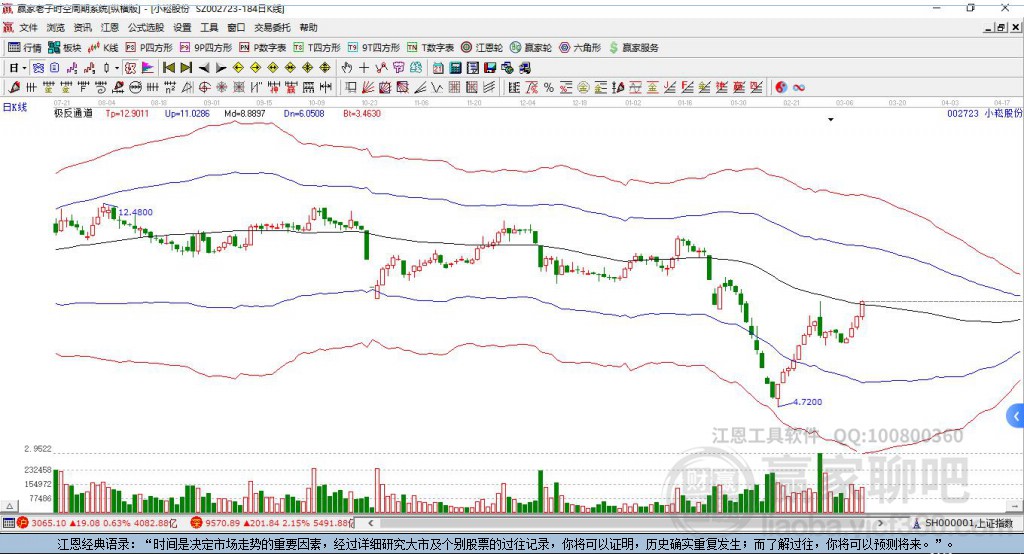1024x554 pixels.
Task: Toggle the highlighted red 极反 channel button
Action: point(131,68)
